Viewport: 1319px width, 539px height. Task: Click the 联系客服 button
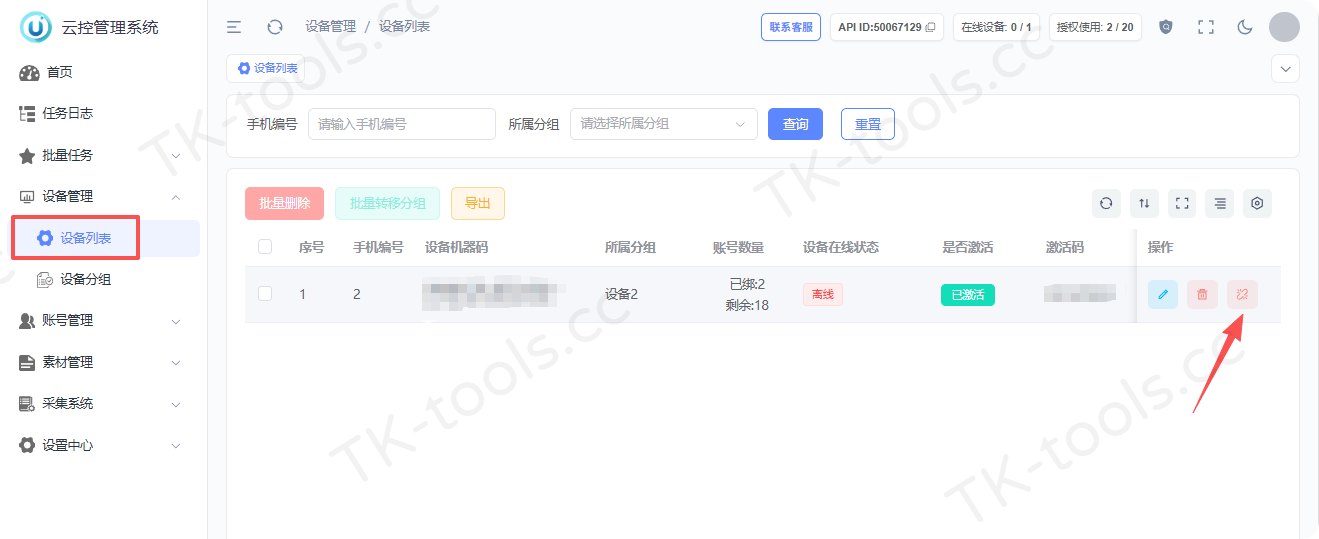[791, 27]
